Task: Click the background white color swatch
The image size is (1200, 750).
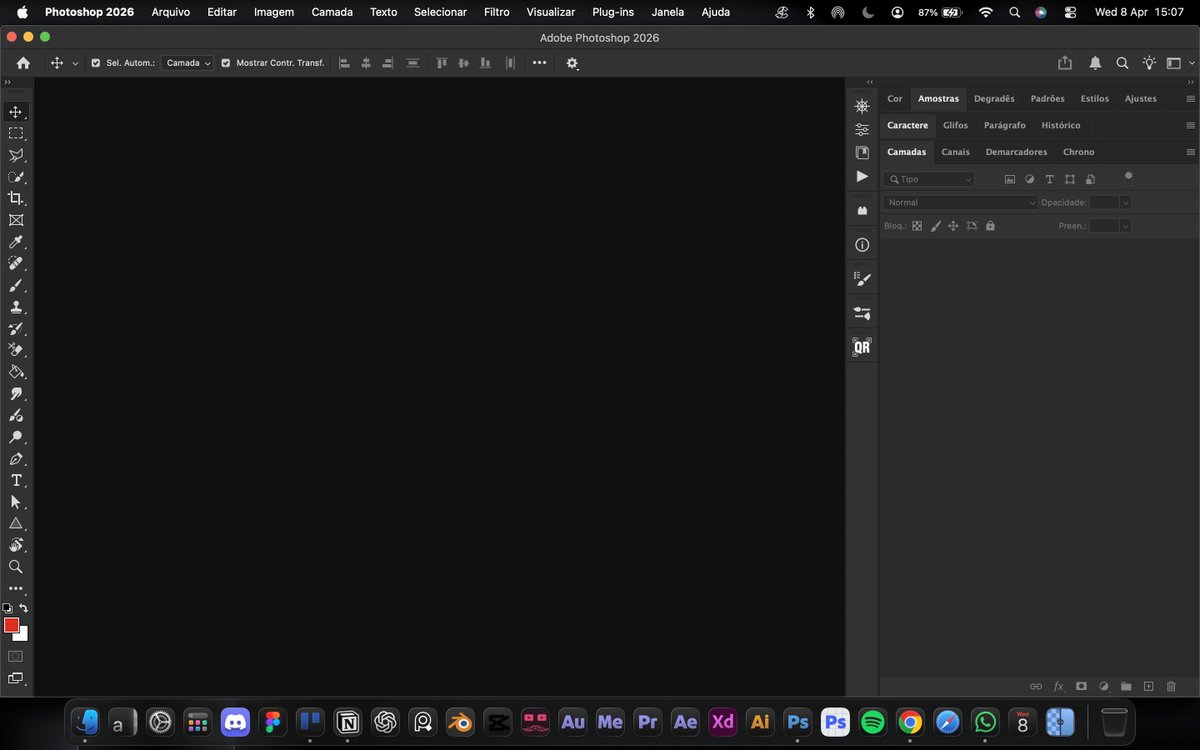Action: [23, 636]
